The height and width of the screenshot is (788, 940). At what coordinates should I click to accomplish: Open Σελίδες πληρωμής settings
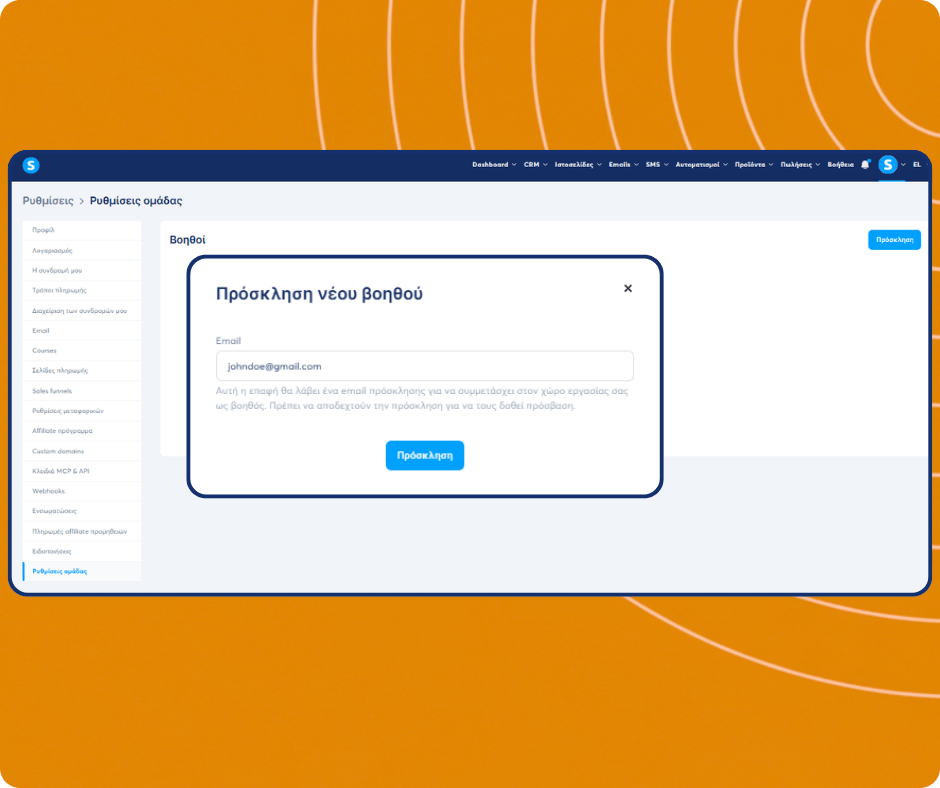pyautogui.click(x=82, y=371)
